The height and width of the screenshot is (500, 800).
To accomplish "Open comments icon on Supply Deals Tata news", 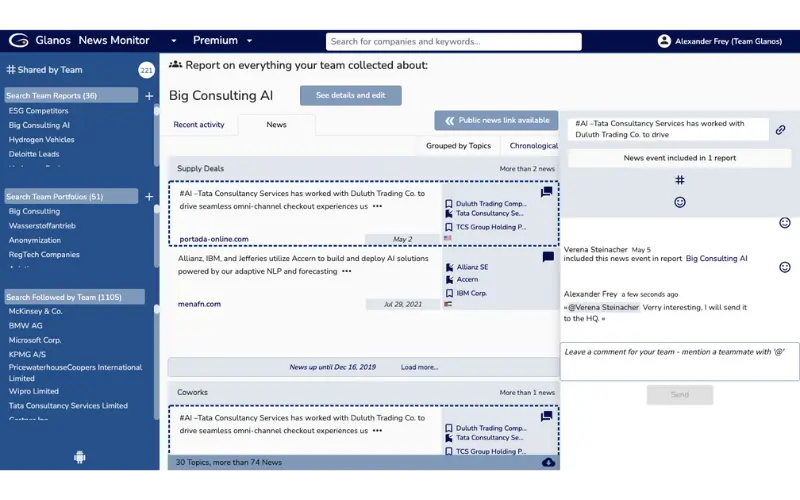I will click(546, 192).
